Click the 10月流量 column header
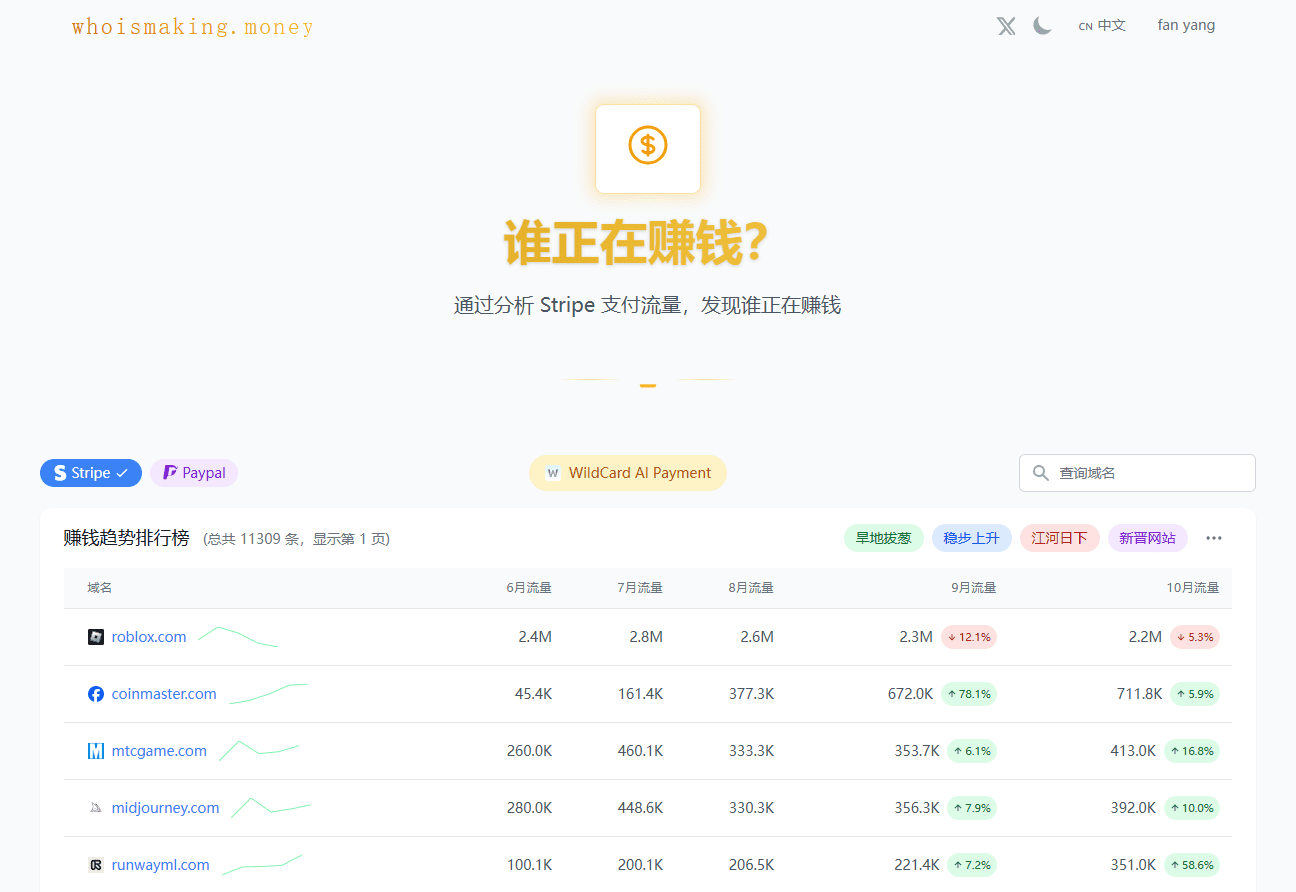Image resolution: width=1296 pixels, height=892 pixels. [1193, 588]
